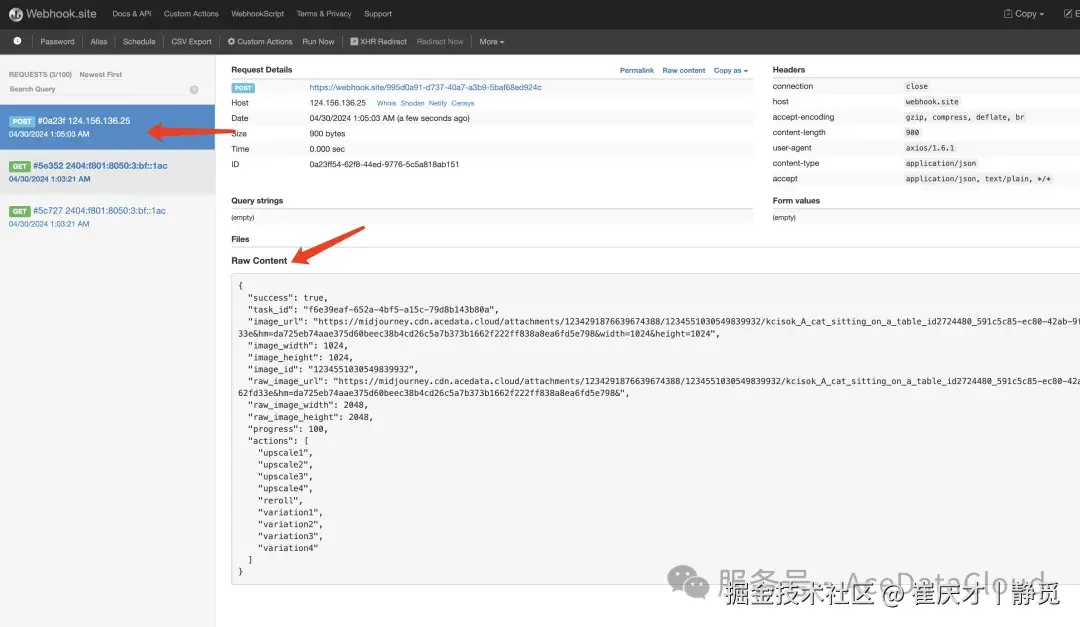Click the Search Query input field
The image size is (1080, 627).
click(x=96, y=90)
